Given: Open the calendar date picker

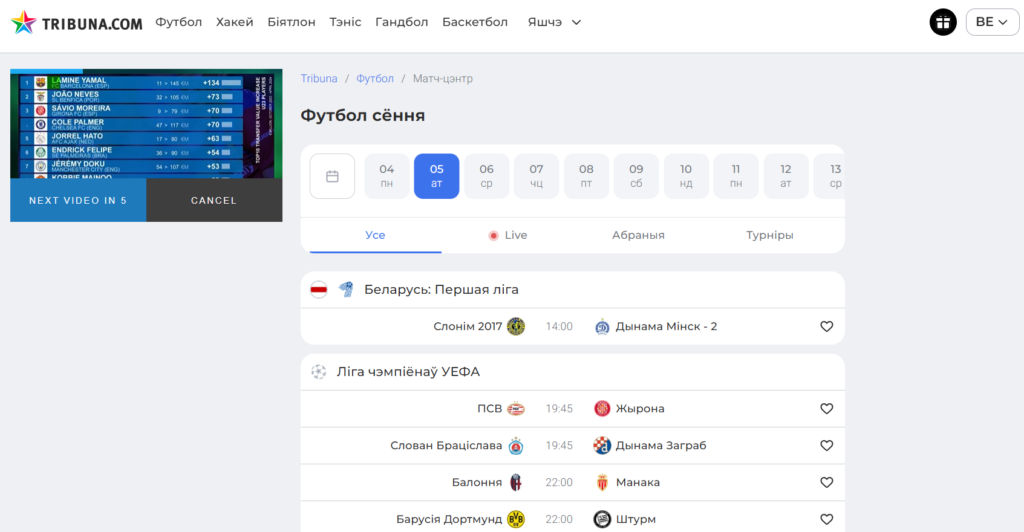Looking at the screenshot, I should pyautogui.click(x=332, y=176).
